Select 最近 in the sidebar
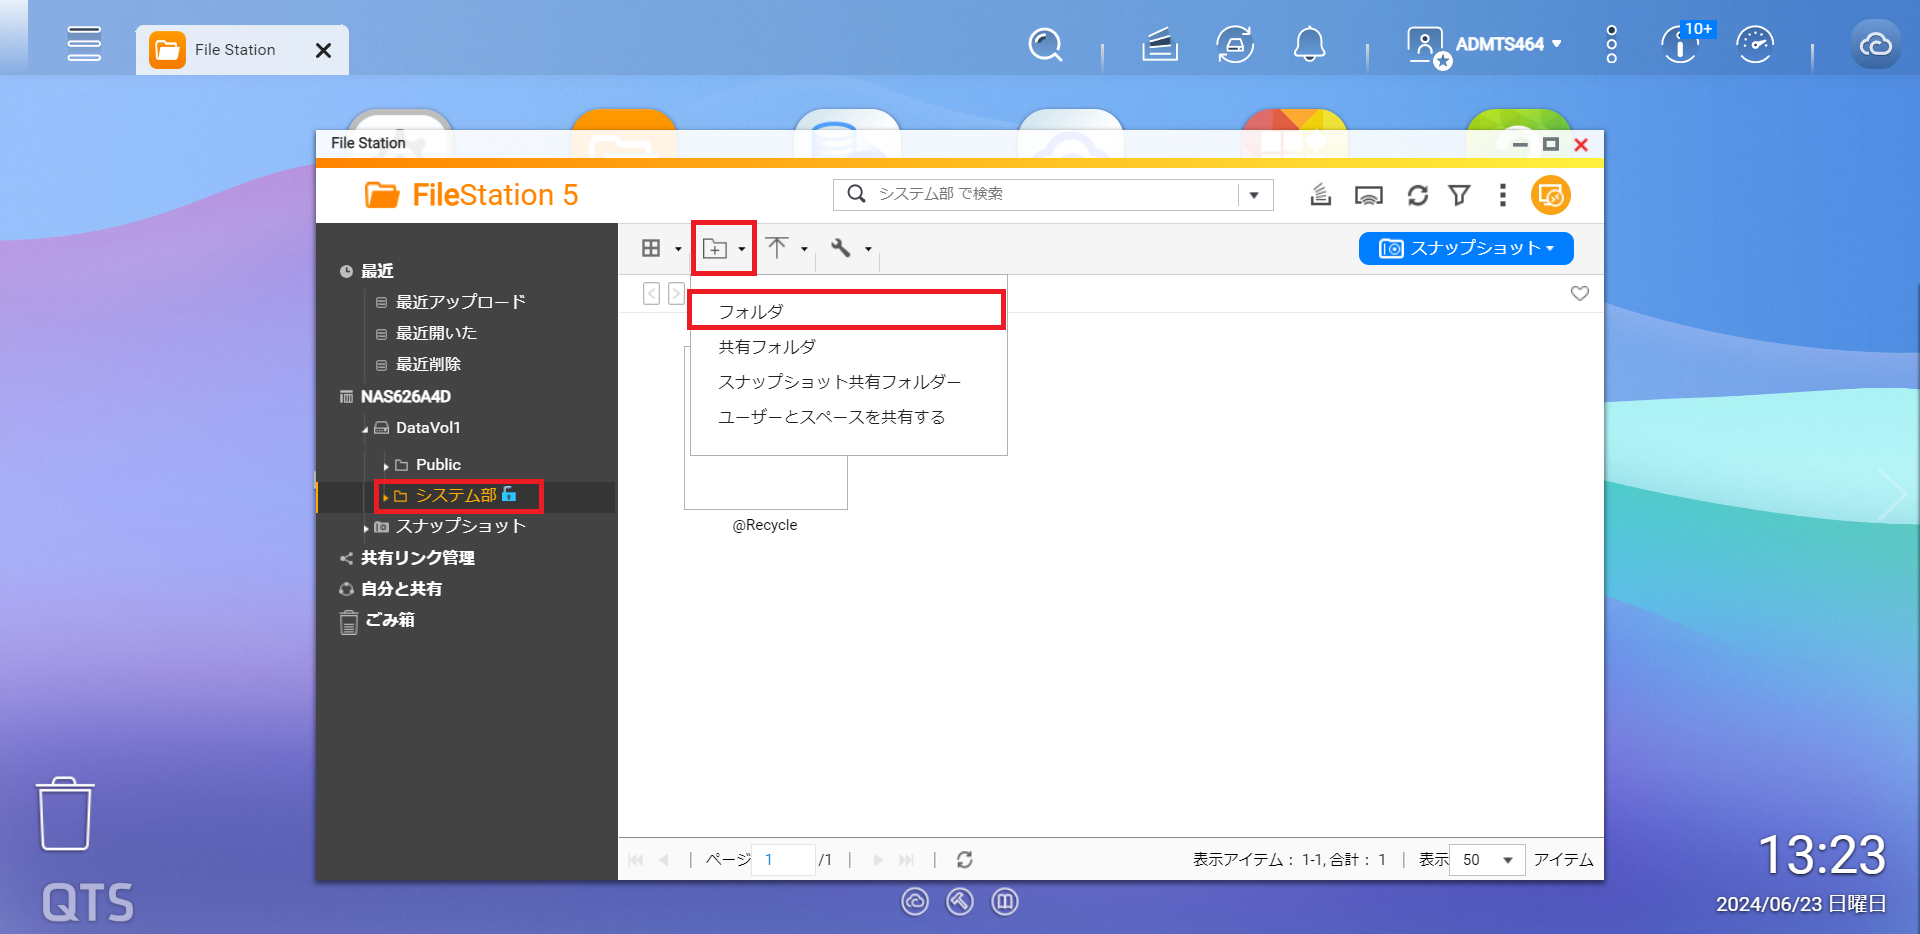Image resolution: width=1920 pixels, height=934 pixels. tap(377, 271)
